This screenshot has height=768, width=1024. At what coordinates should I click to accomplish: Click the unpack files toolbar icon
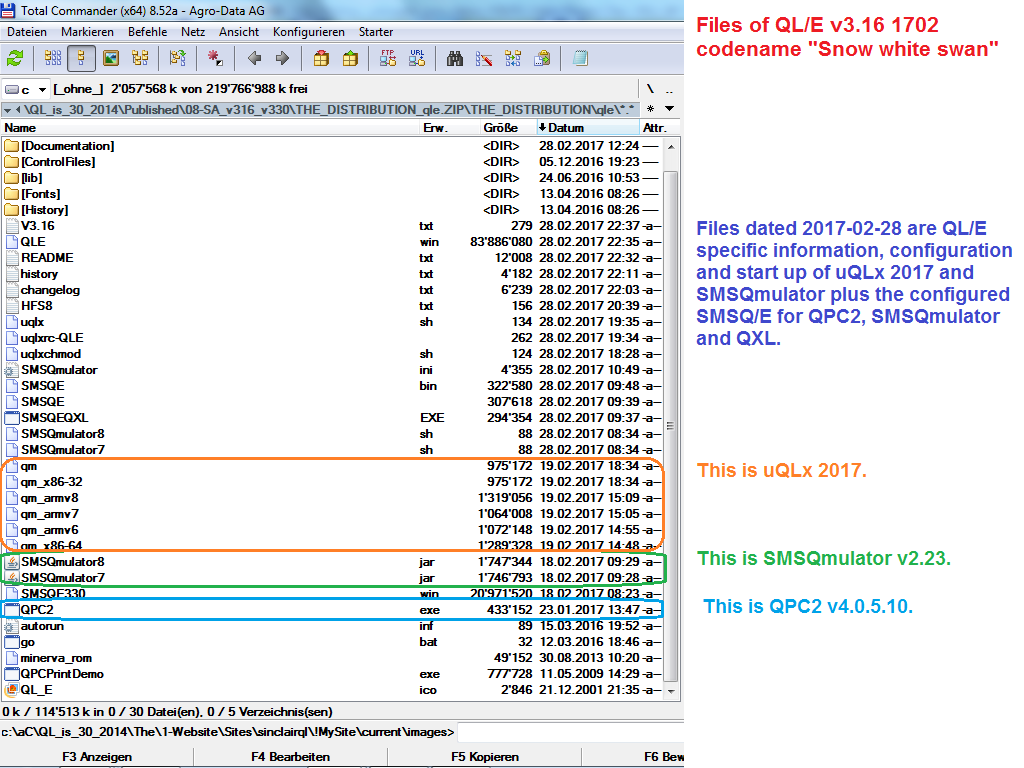pyautogui.click(x=350, y=58)
